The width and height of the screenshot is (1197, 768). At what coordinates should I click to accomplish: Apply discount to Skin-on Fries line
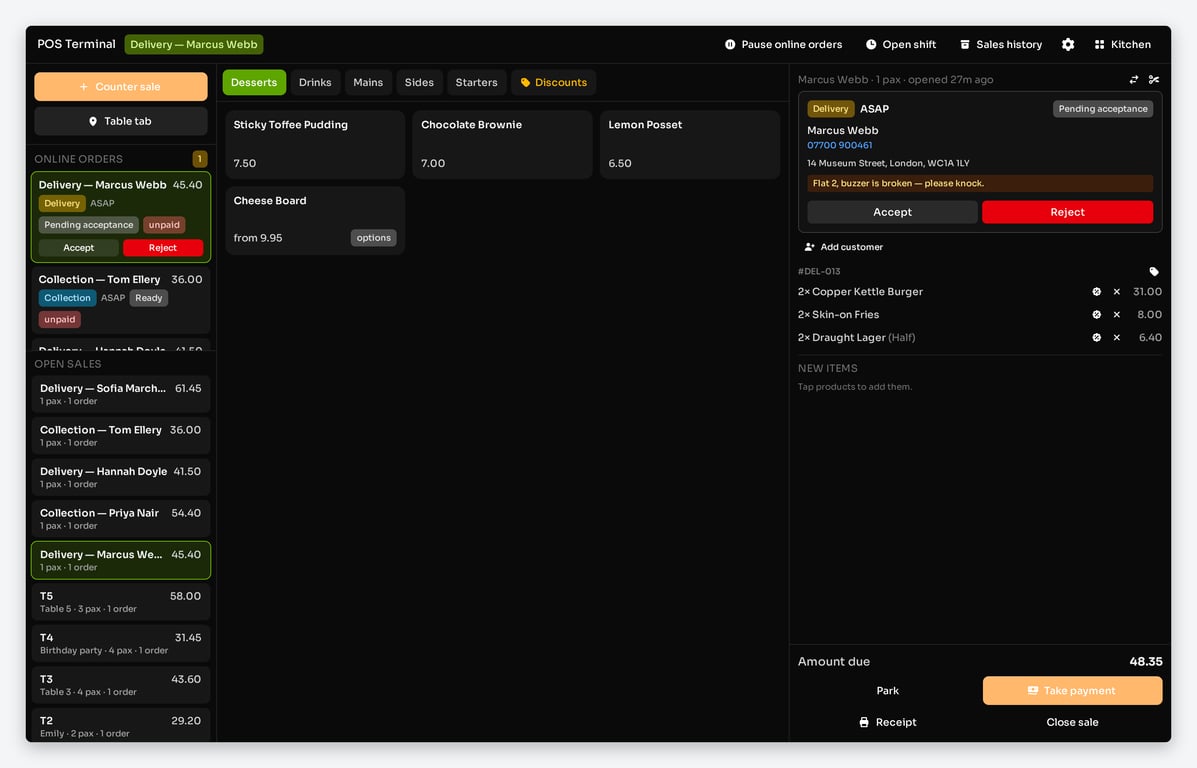1096,315
